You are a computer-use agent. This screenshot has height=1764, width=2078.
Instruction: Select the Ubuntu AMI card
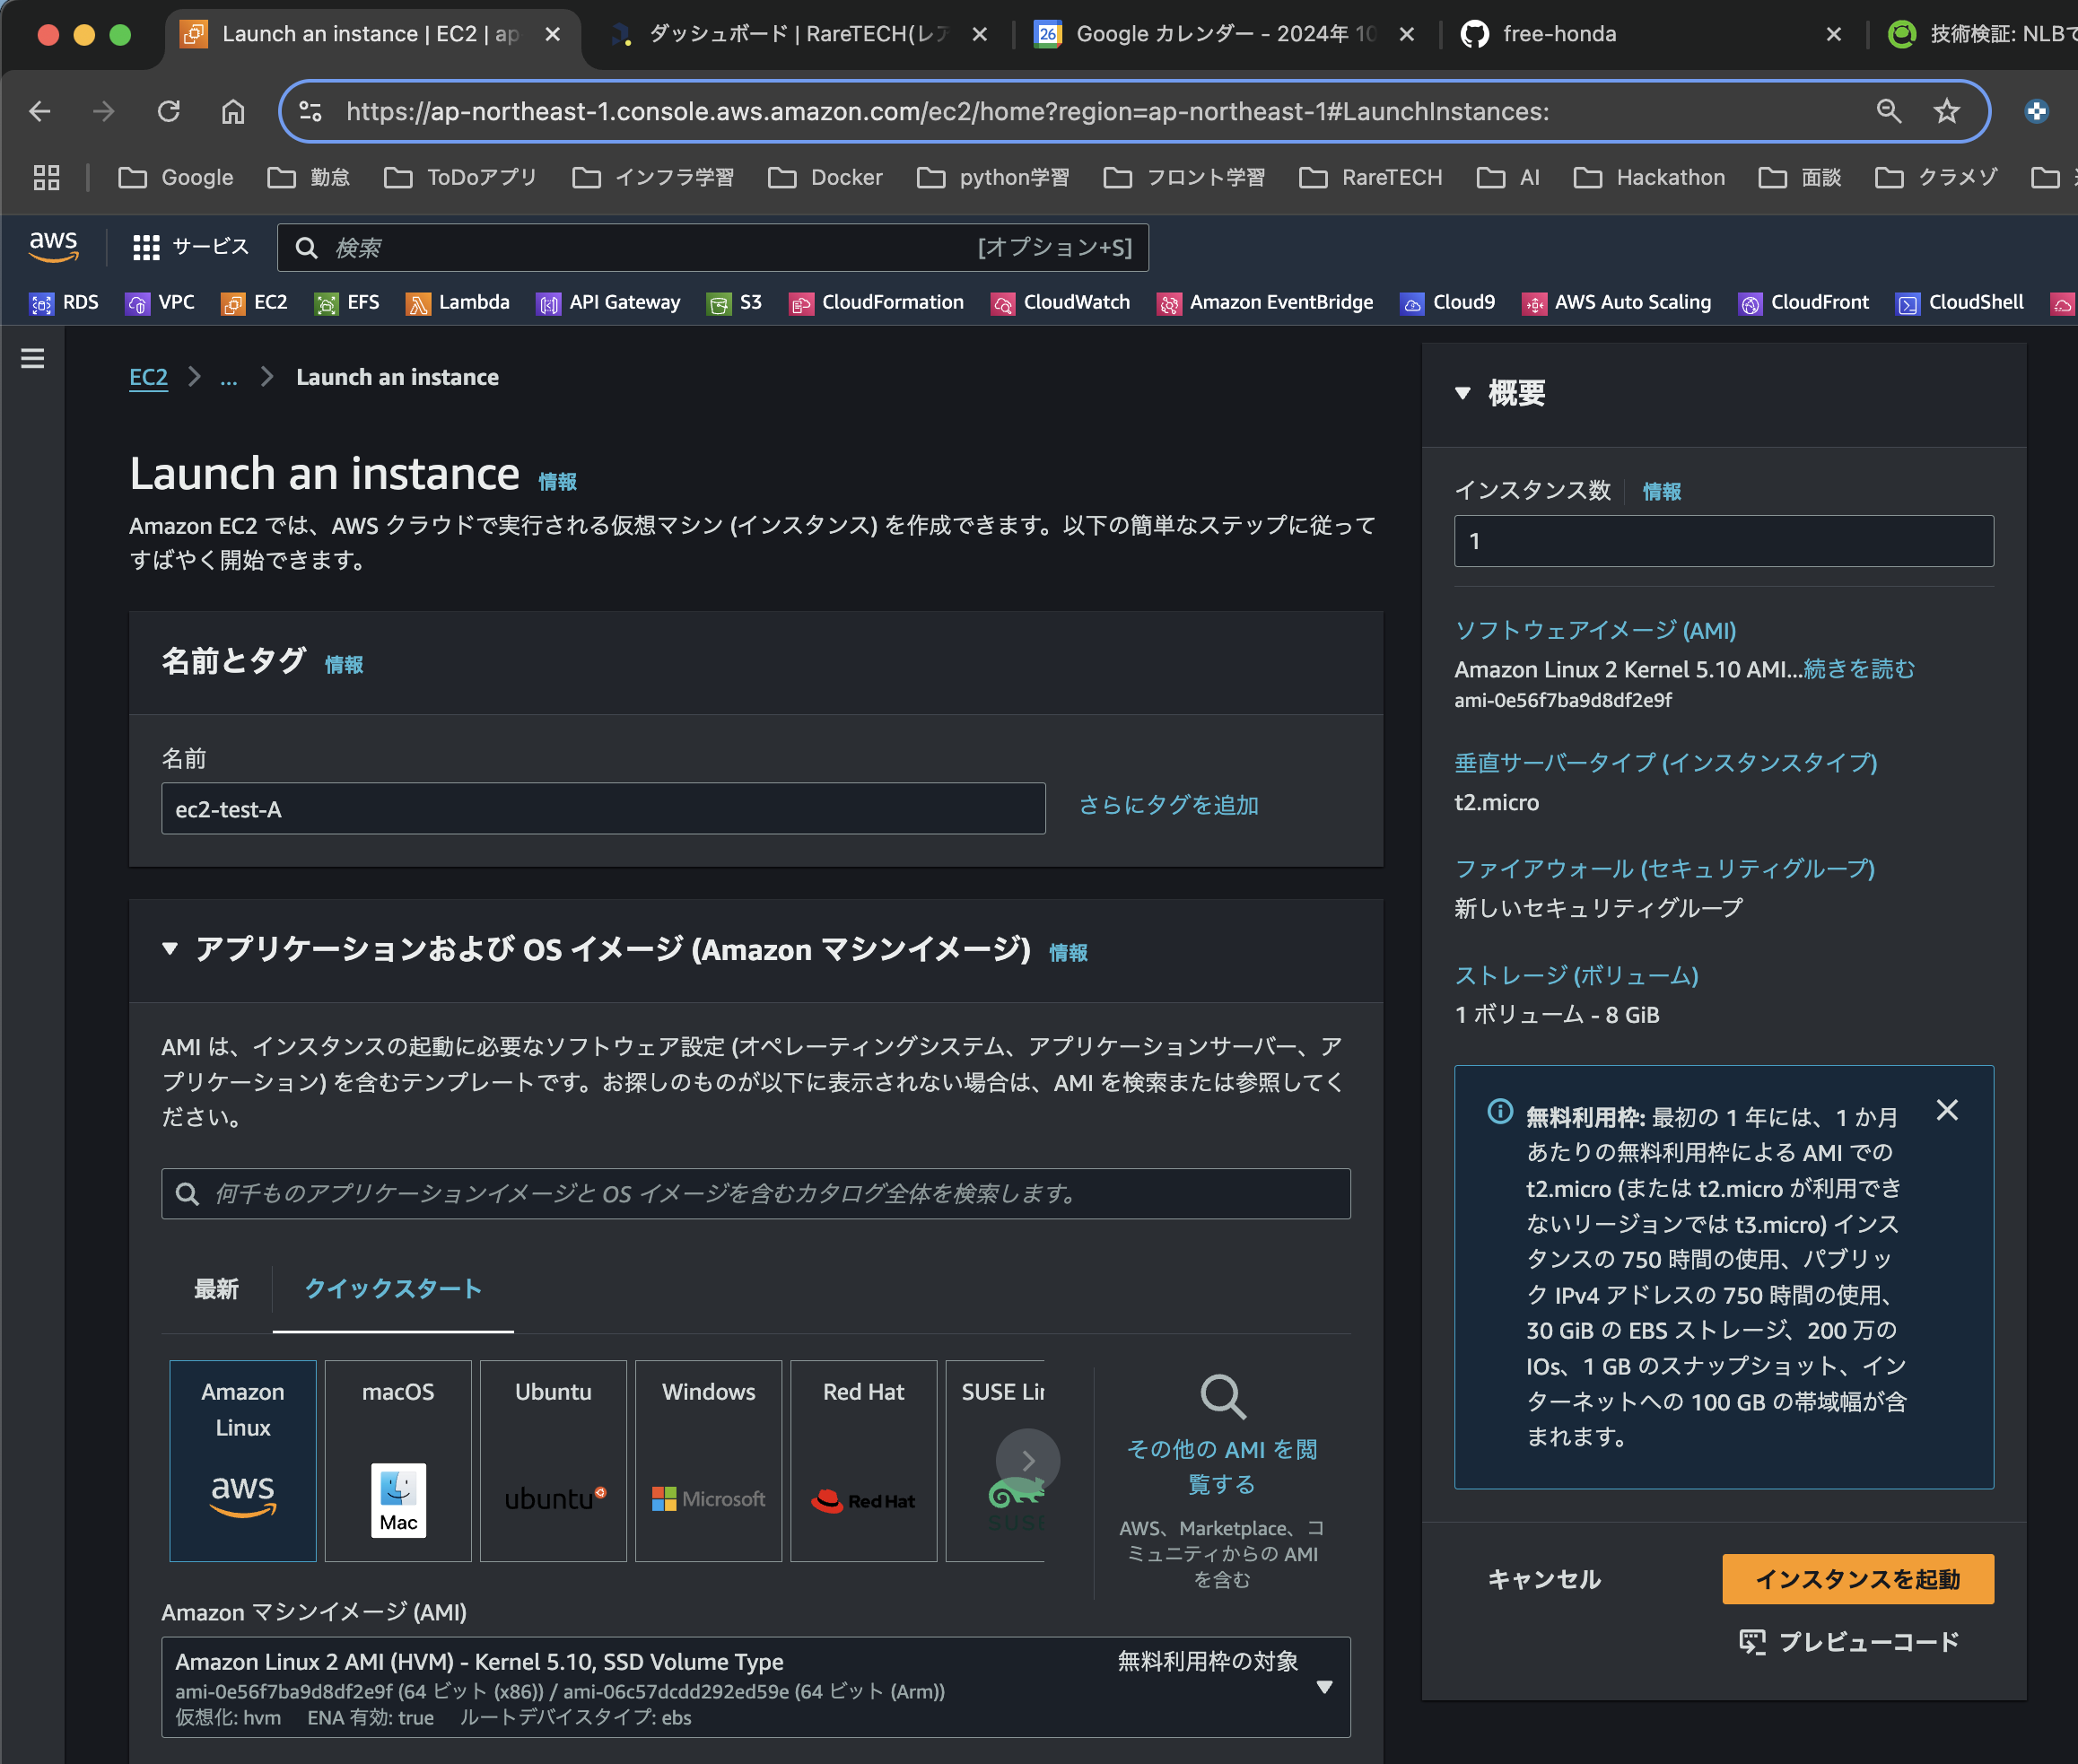tap(553, 1460)
